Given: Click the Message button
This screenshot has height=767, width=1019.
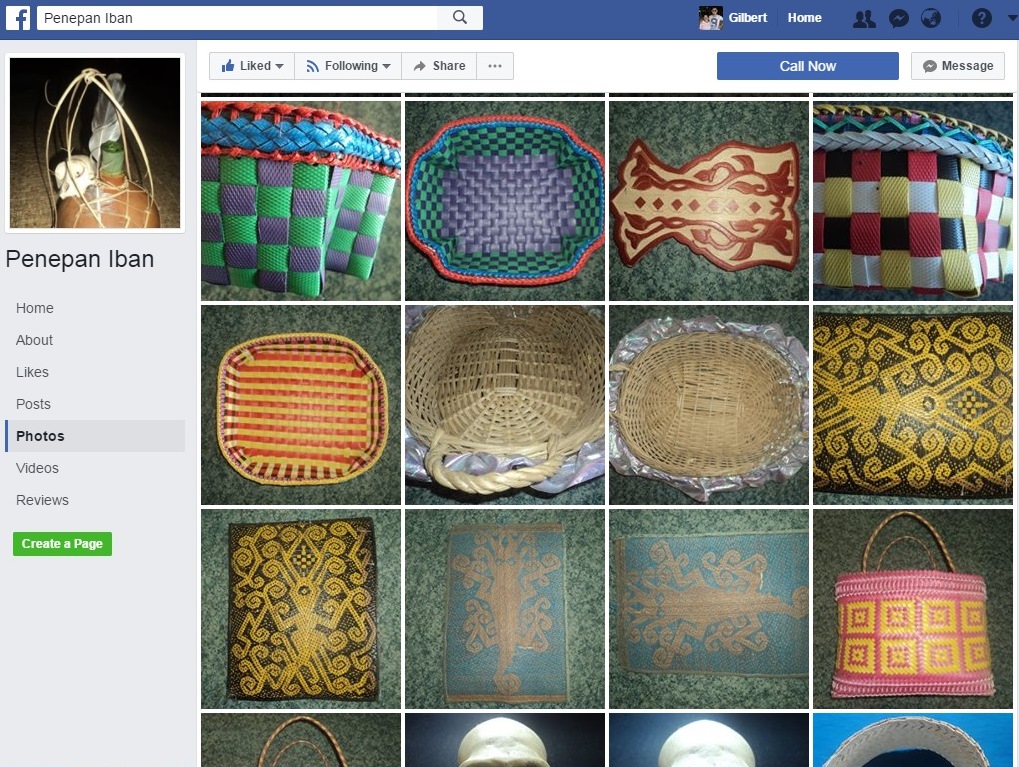Looking at the screenshot, I should point(958,66).
